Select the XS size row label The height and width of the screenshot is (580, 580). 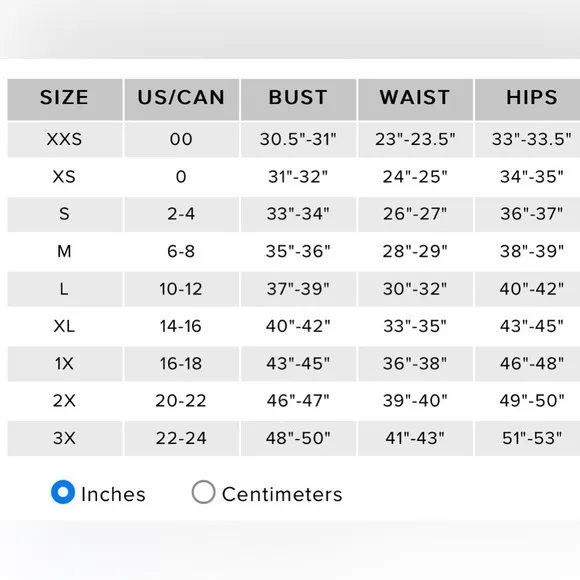click(65, 177)
